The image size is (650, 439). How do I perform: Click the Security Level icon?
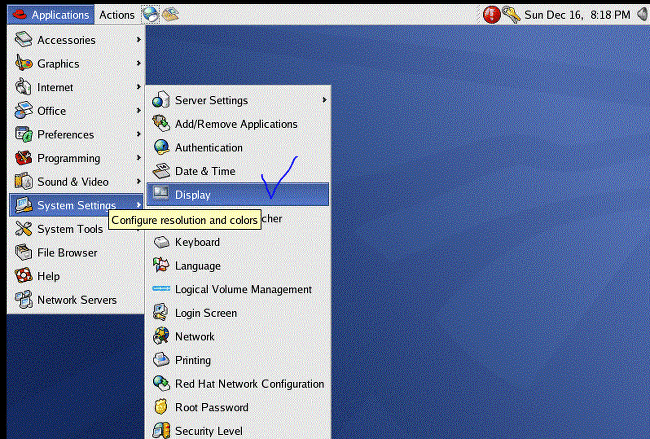coord(161,431)
